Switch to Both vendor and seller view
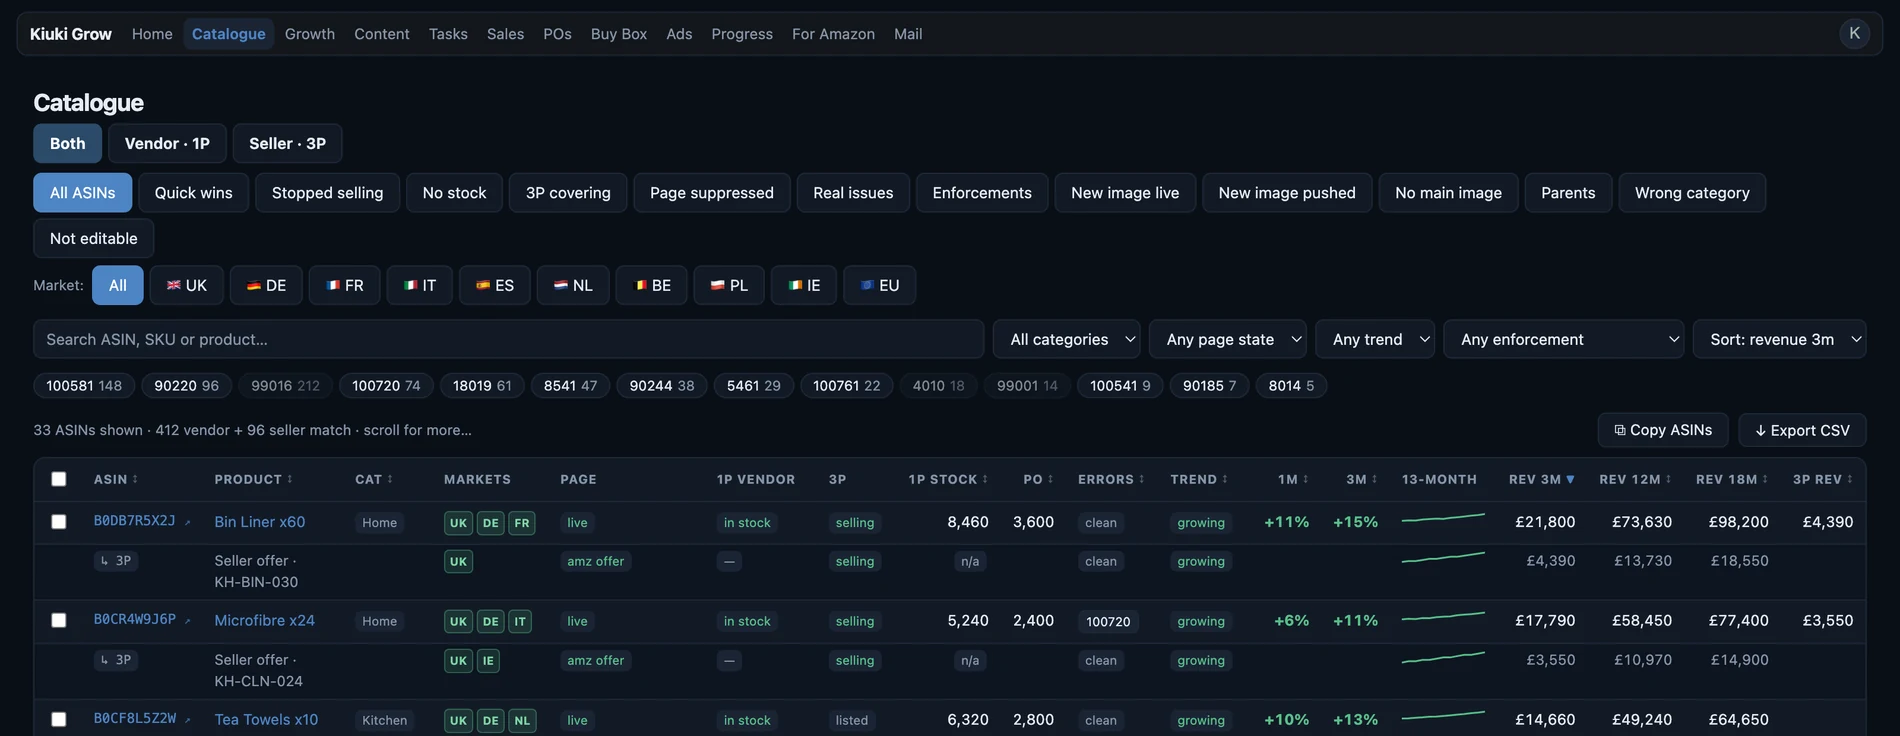This screenshot has width=1900, height=736. click(x=67, y=143)
